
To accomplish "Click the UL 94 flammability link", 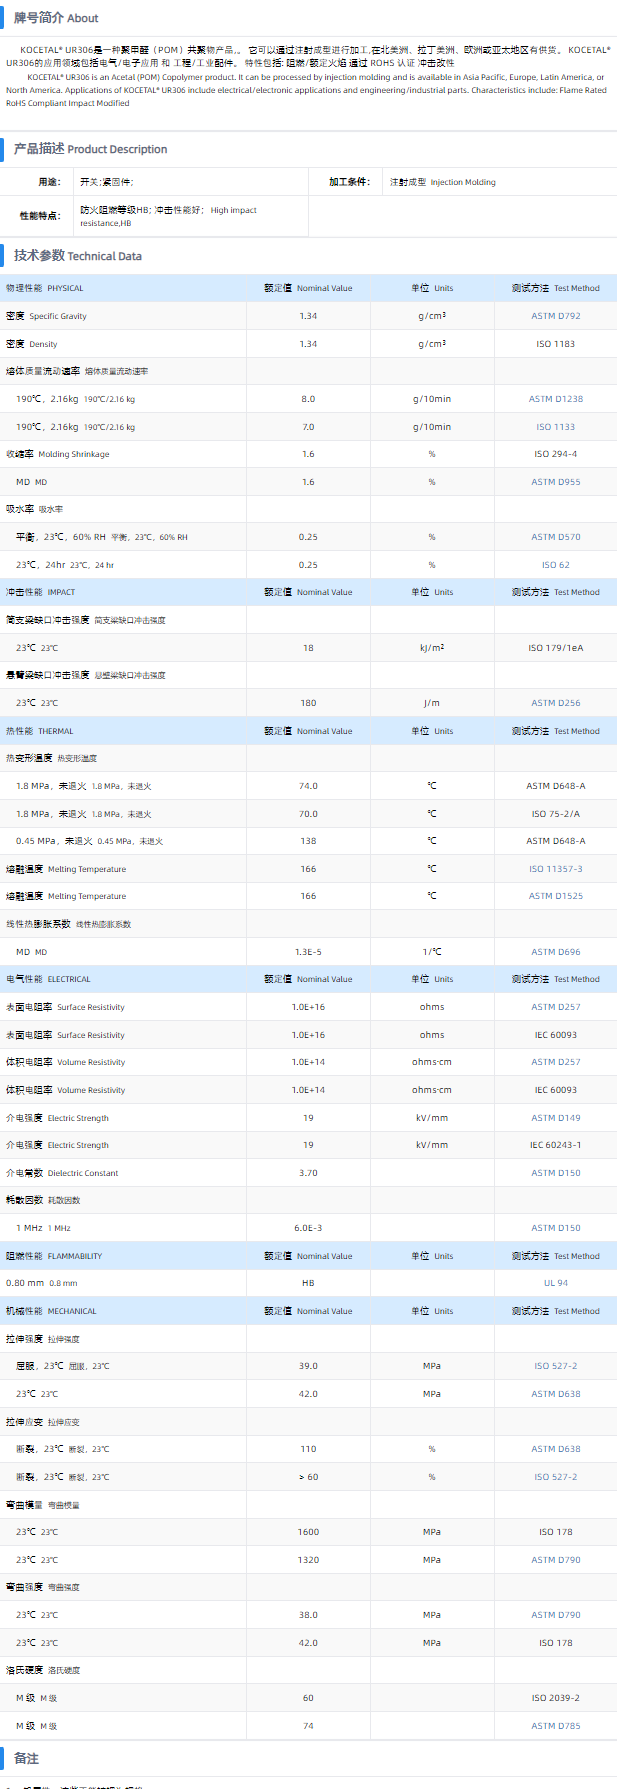I will (x=555, y=1283).
